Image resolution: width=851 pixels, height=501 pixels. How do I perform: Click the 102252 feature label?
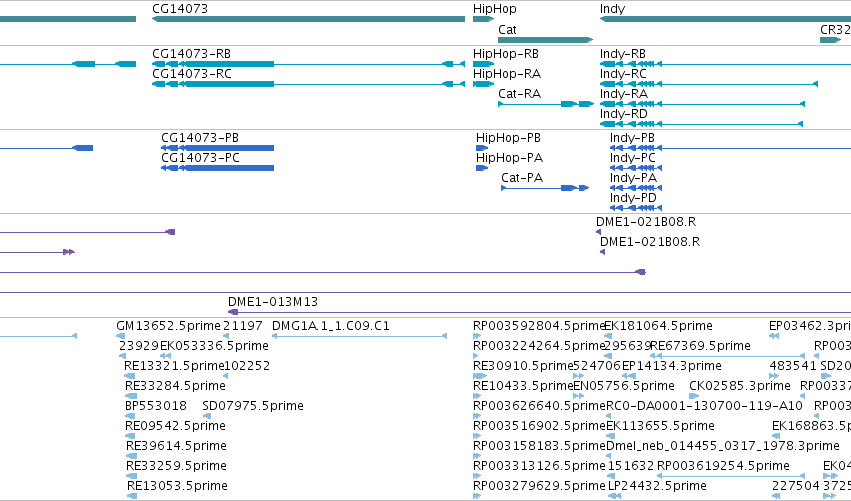click(247, 366)
